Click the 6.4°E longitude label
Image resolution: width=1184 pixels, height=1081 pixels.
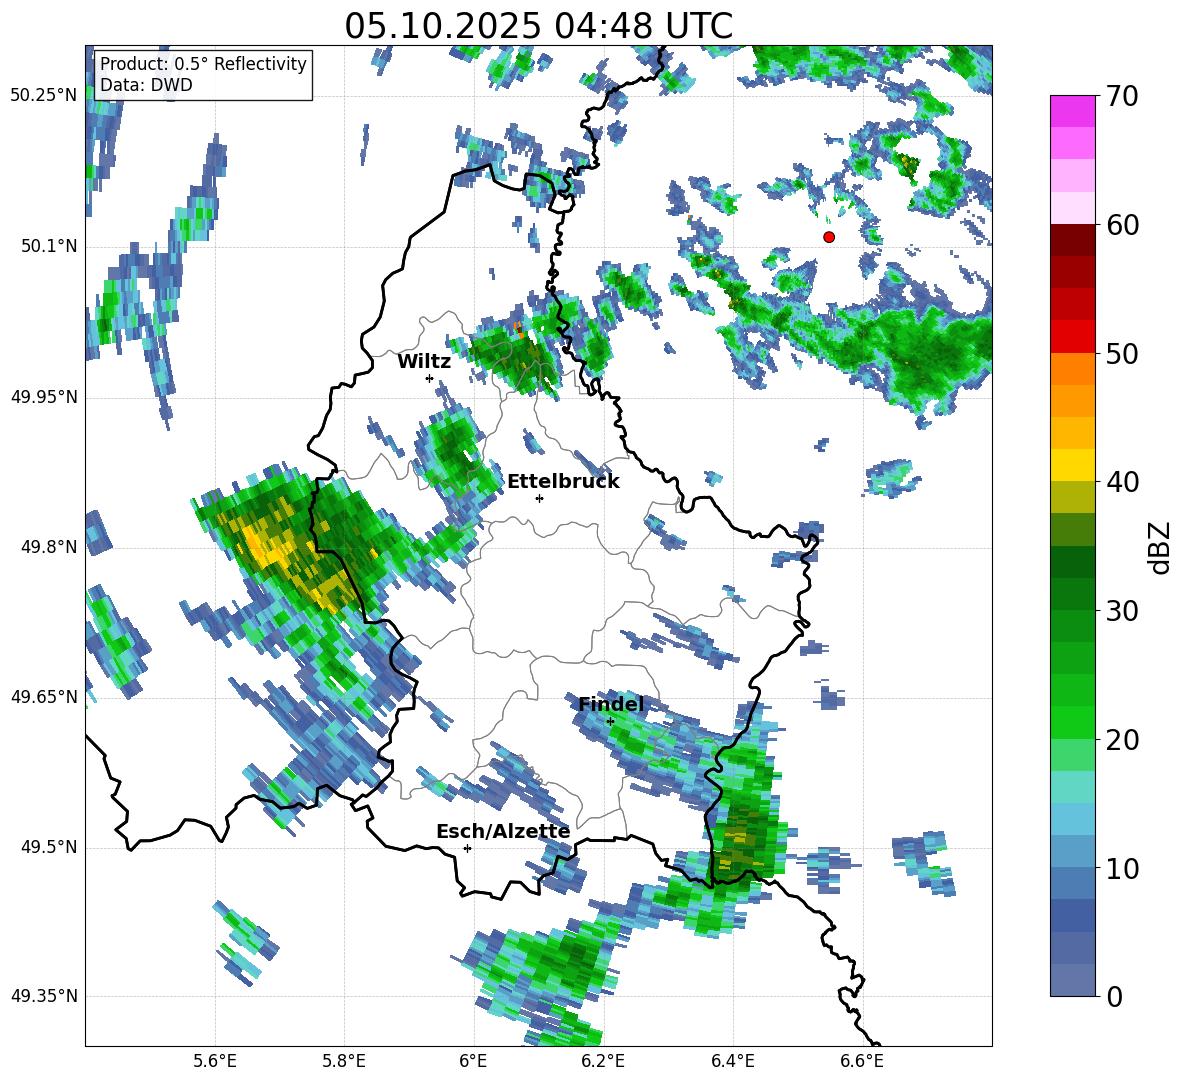[x=732, y=1061]
